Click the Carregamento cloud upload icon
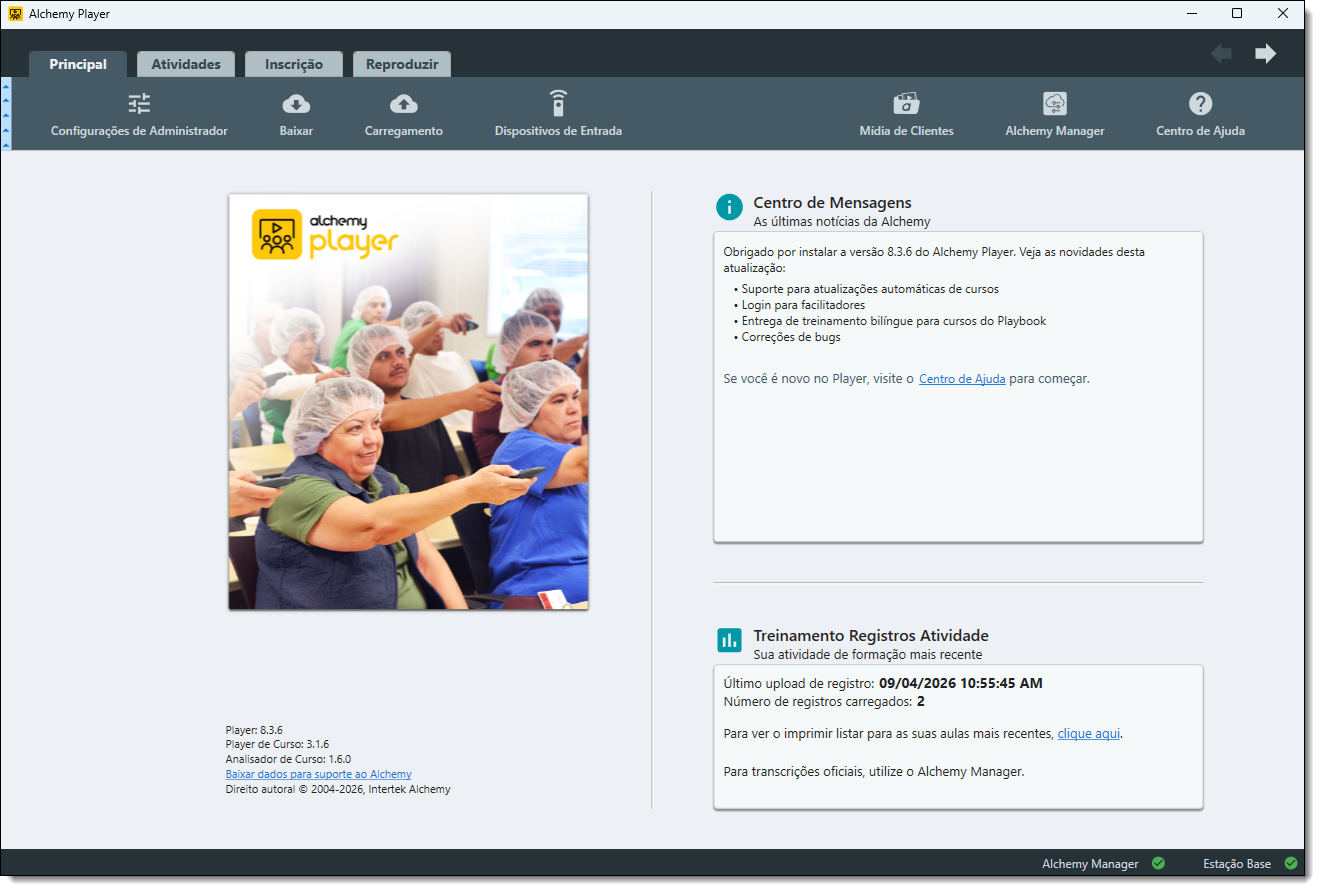1320x891 pixels. pos(403,104)
